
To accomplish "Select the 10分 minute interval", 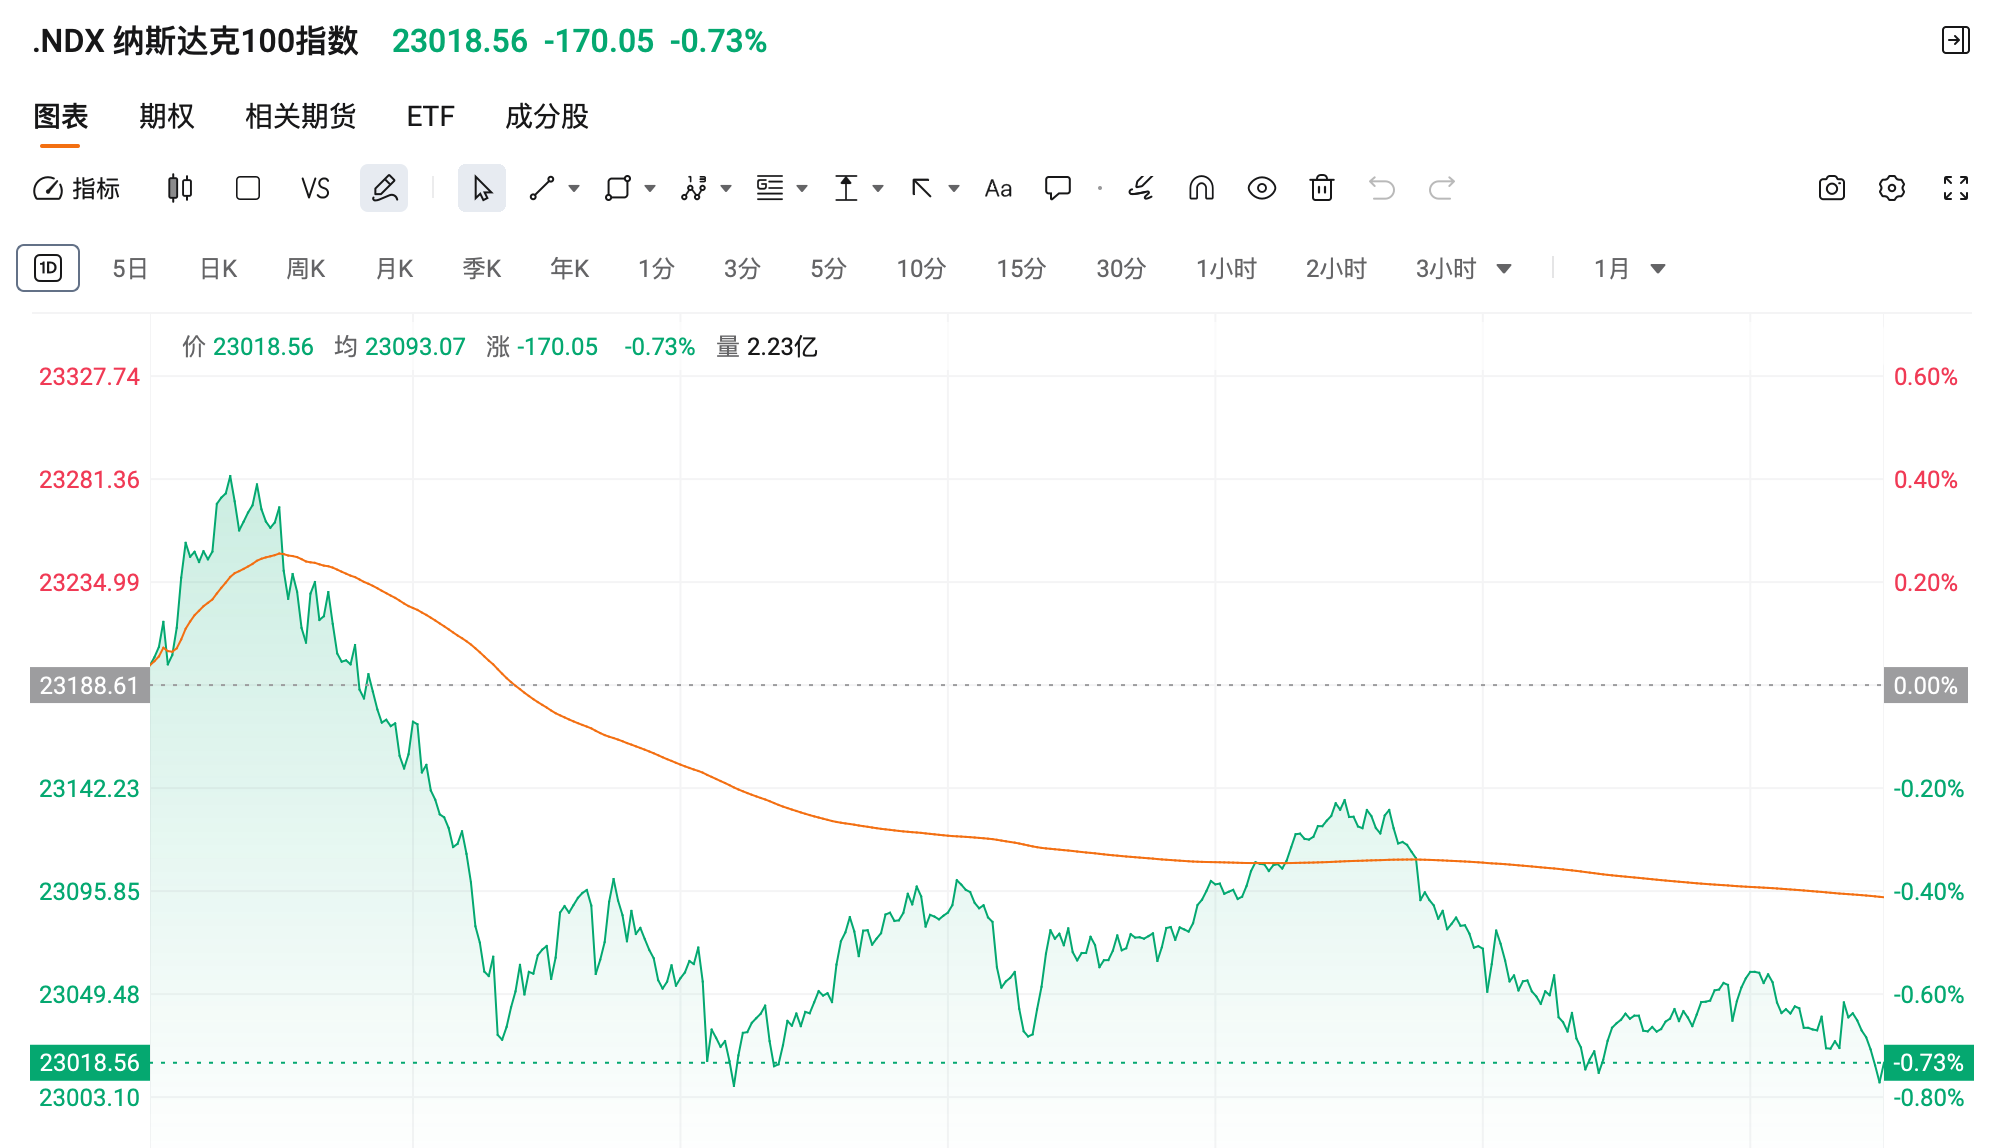I will 921,269.
